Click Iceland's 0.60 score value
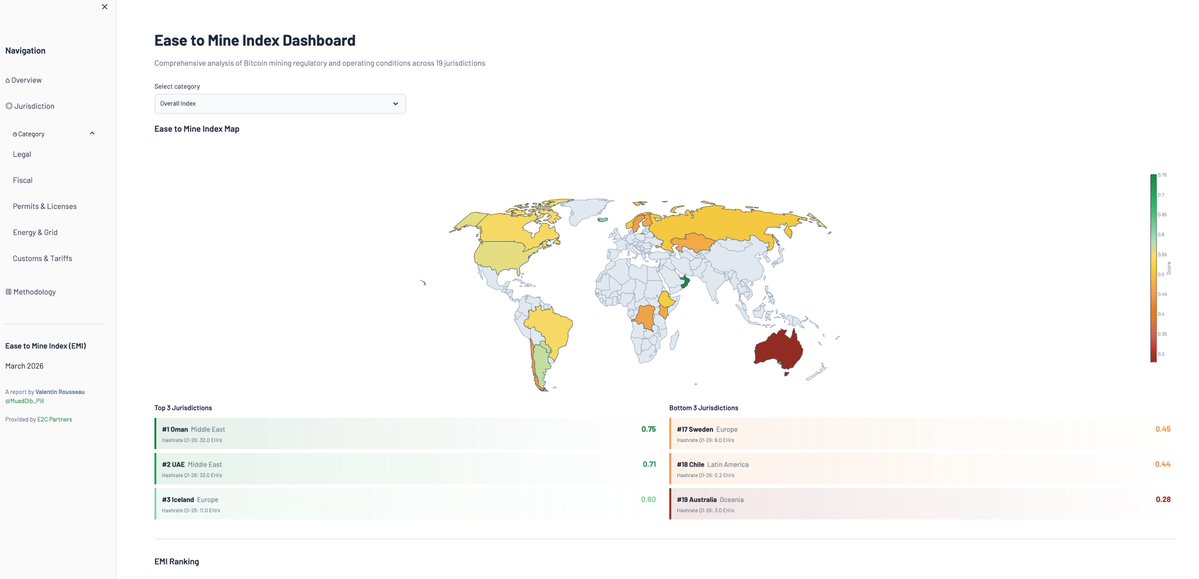The image size is (1199, 579). click(648, 499)
